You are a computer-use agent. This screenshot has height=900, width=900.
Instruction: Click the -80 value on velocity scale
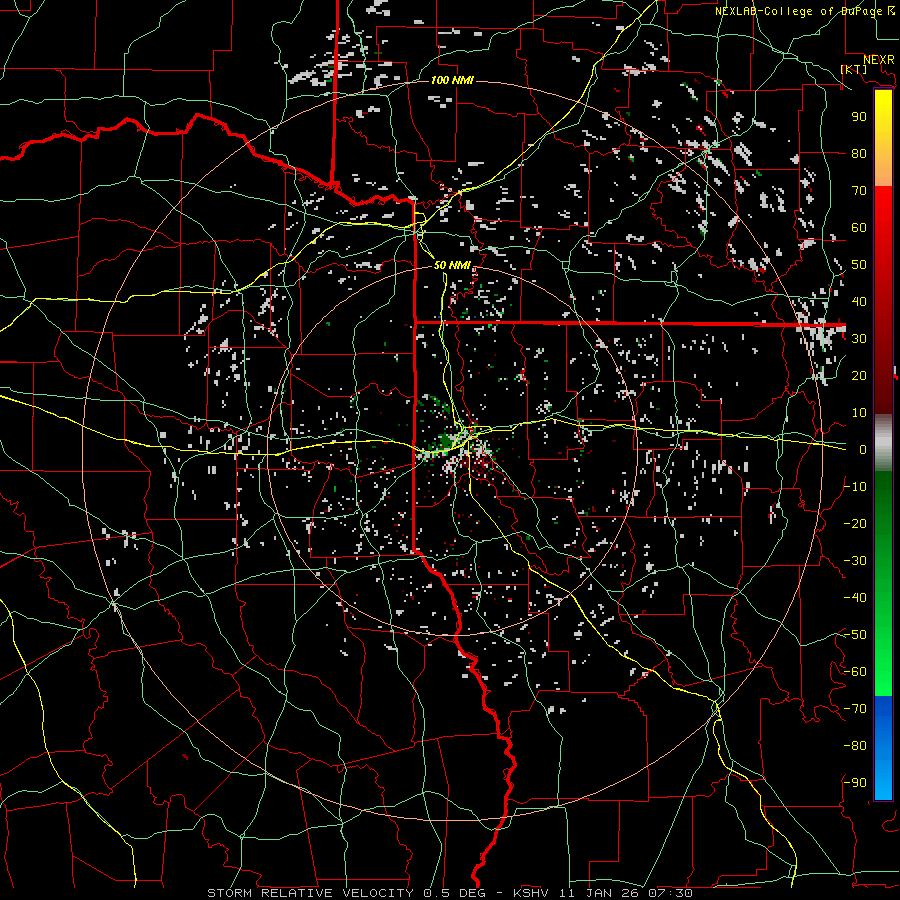tap(855, 746)
